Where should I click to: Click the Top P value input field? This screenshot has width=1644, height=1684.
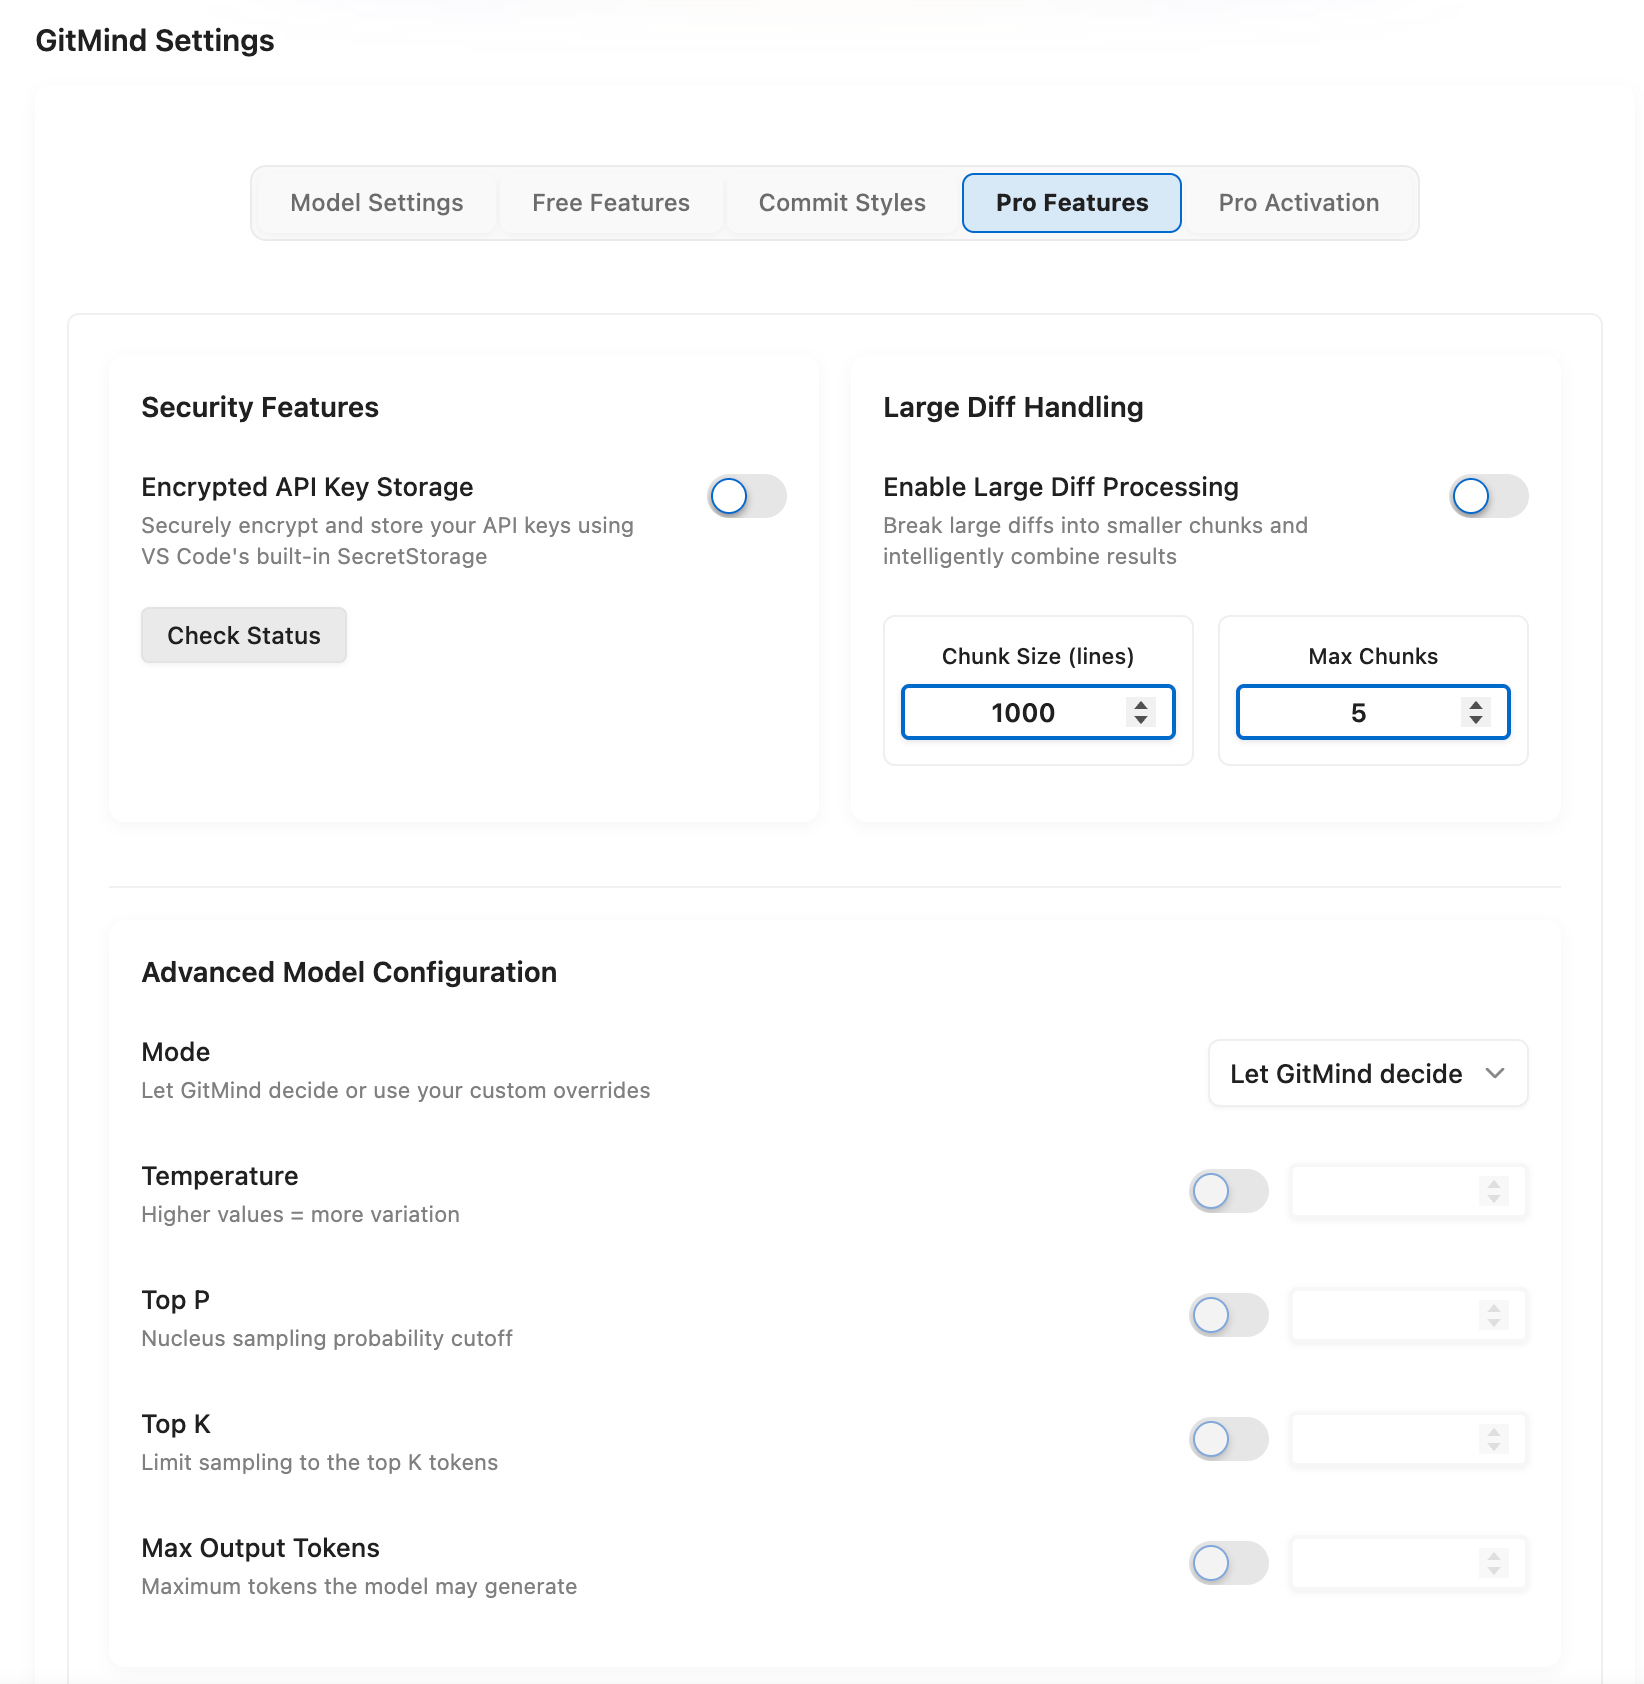[1409, 1315]
